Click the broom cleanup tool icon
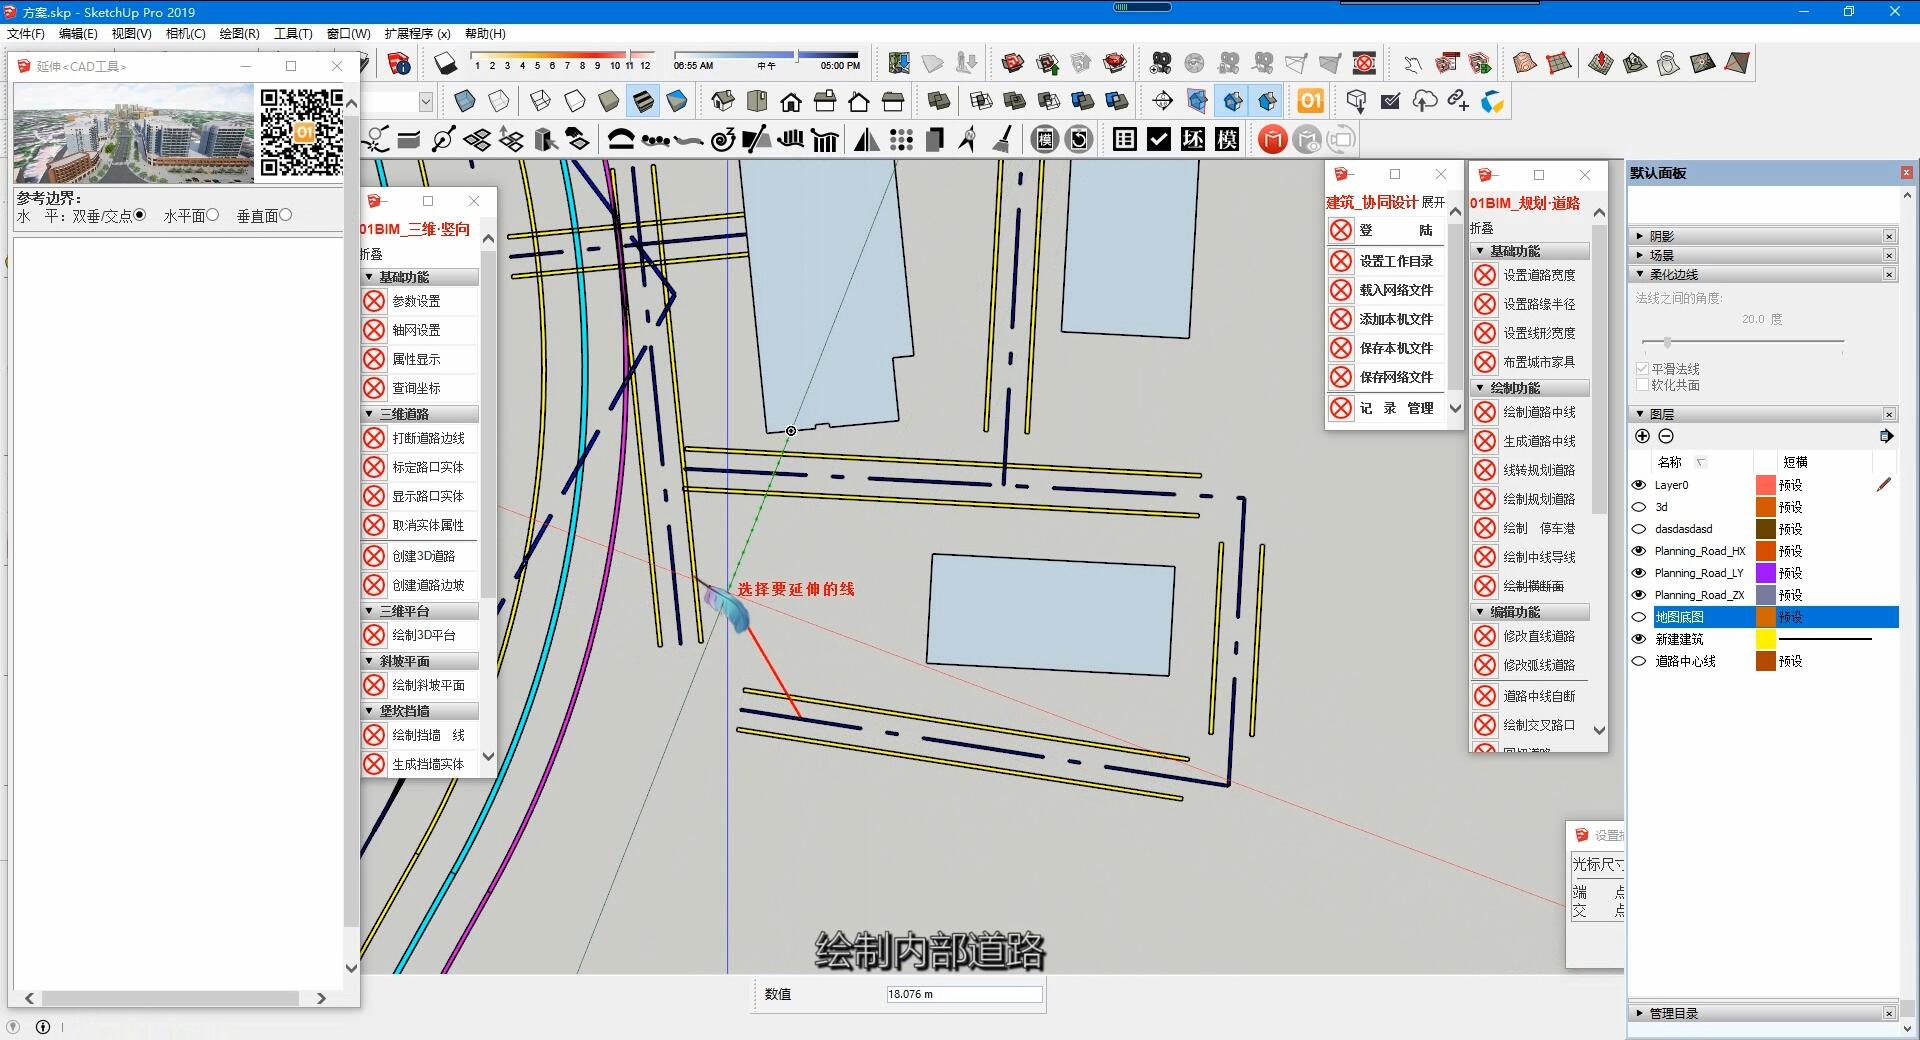Image resolution: width=1920 pixels, height=1040 pixels. tap(1003, 139)
